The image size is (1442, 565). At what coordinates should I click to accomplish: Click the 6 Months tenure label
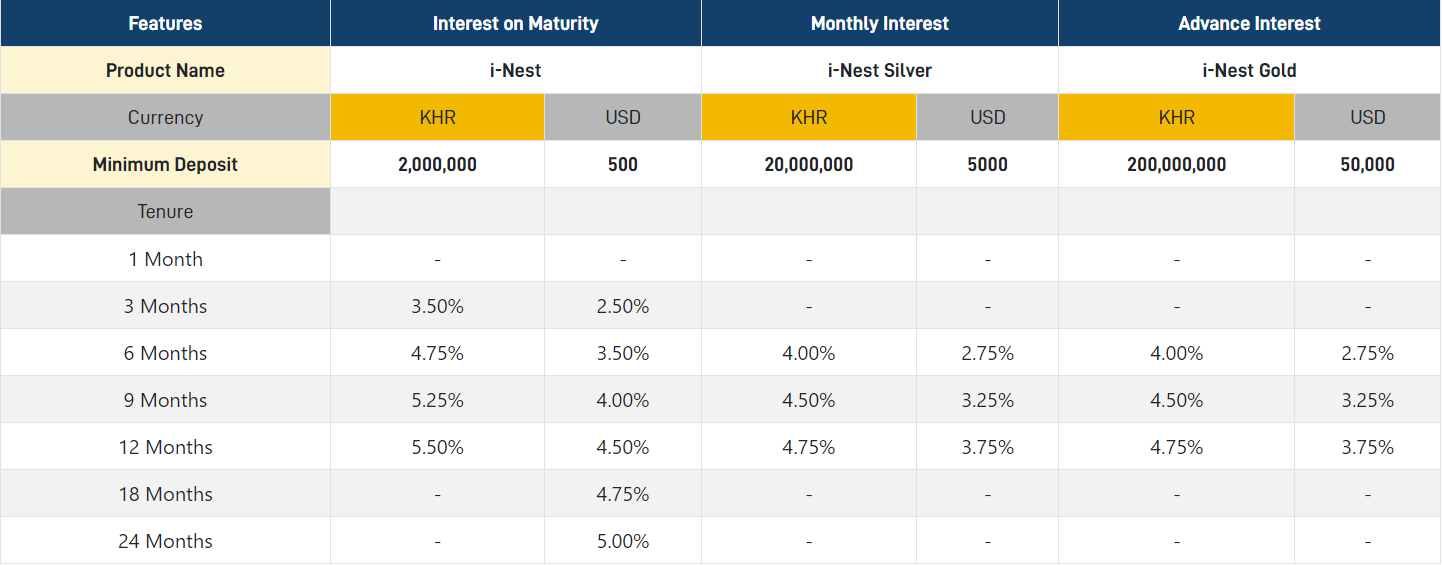pos(165,353)
